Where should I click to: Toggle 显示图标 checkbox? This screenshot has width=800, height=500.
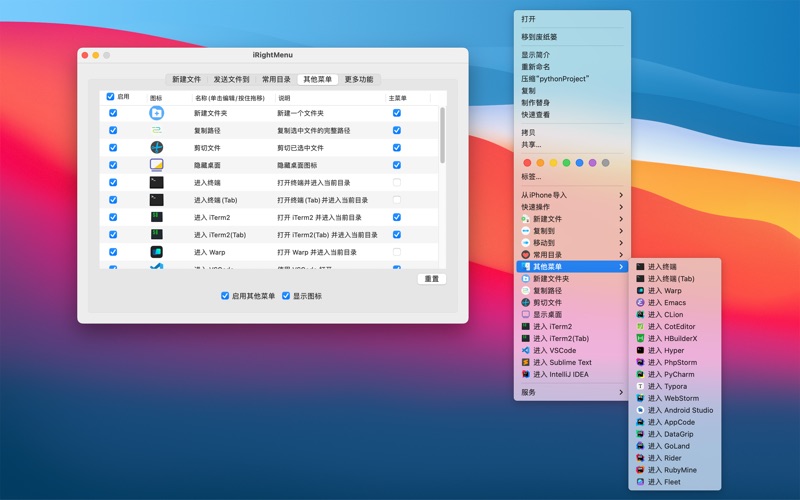286,295
